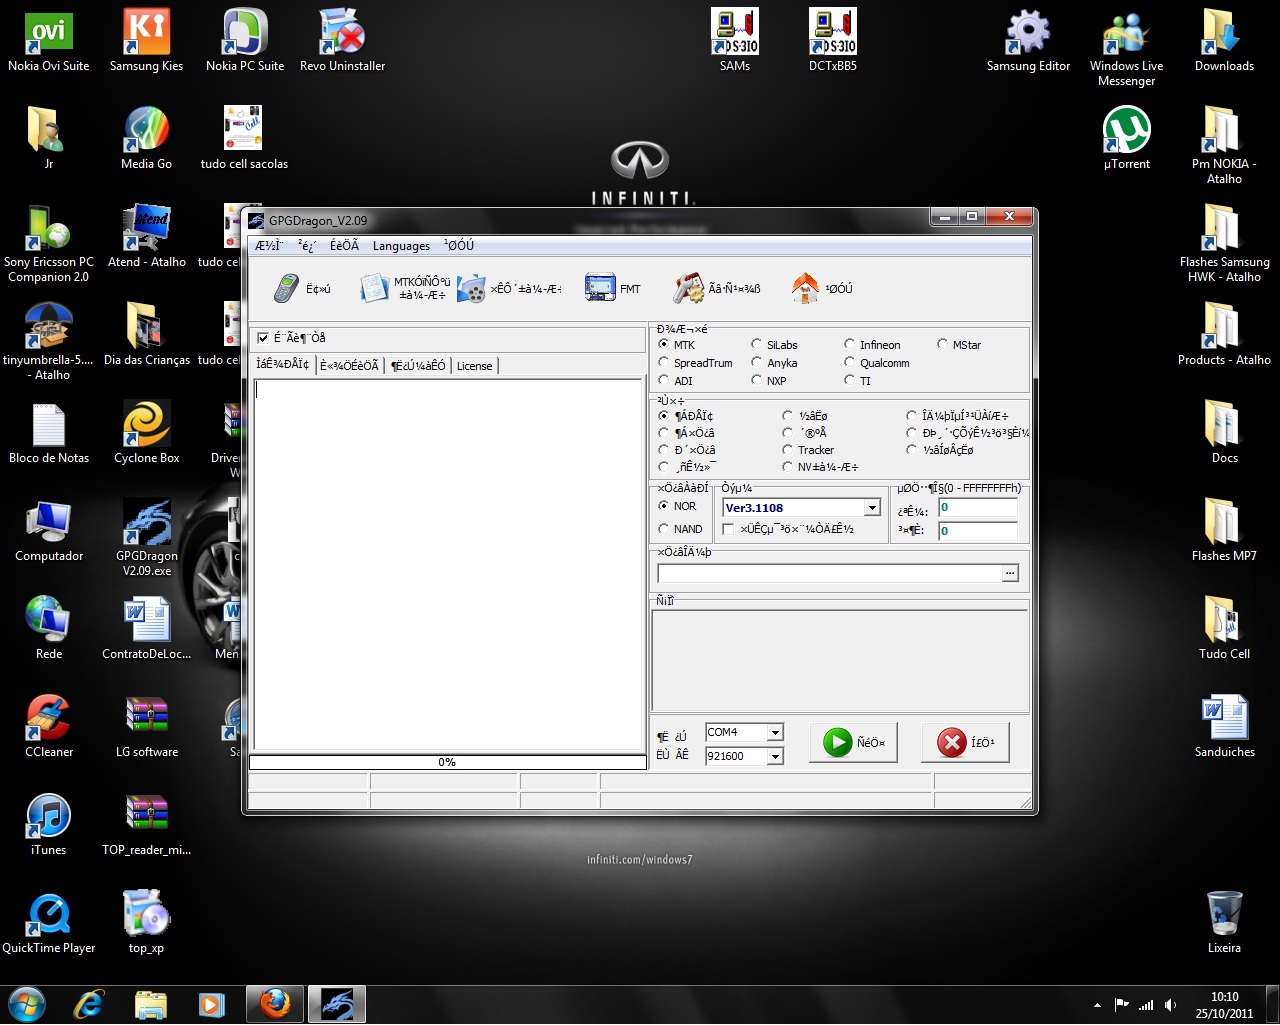The height and width of the screenshot is (1025, 1280).
Task: Click the film reel toolbar icon
Action: click(x=471, y=288)
